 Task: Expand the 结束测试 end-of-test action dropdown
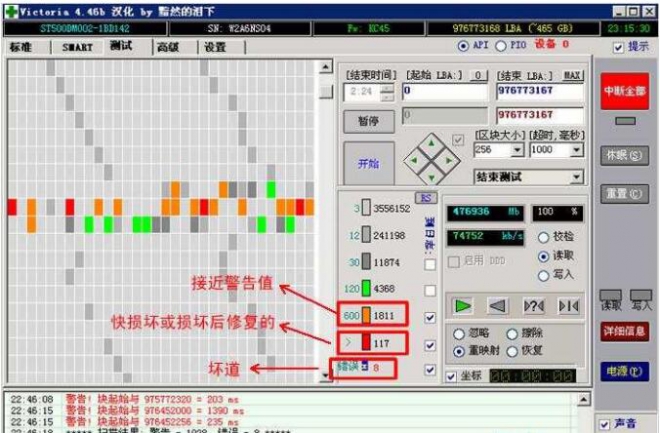coord(576,177)
